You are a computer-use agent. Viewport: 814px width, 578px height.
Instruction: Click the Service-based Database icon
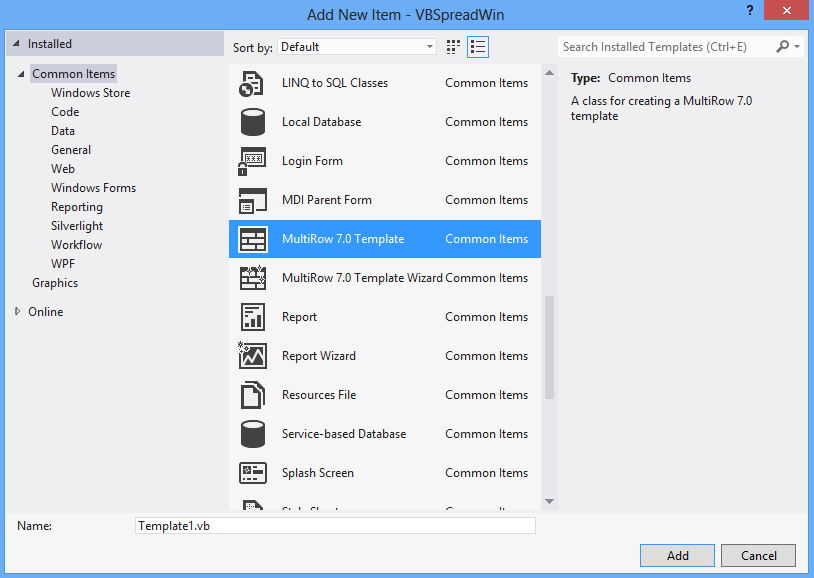252,434
